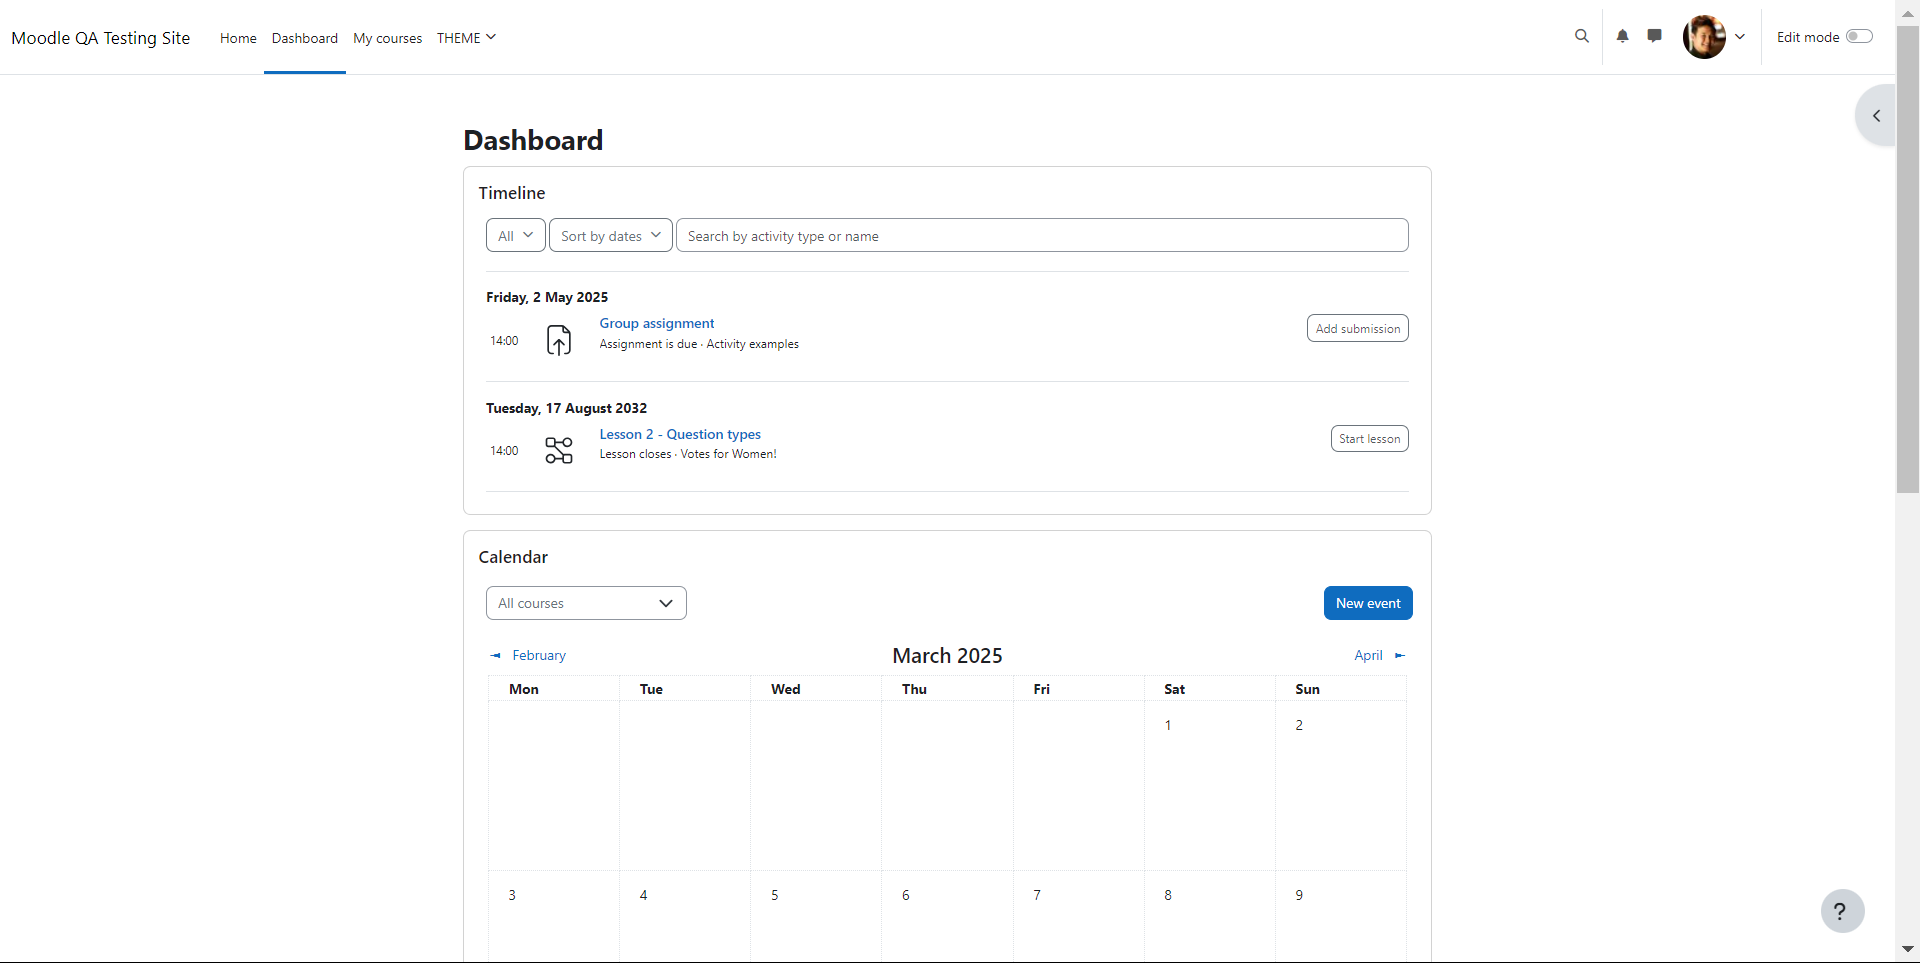Open the notifications bell icon
Image resolution: width=1920 pixels, height=963 pixels.
coord(1622,36)
